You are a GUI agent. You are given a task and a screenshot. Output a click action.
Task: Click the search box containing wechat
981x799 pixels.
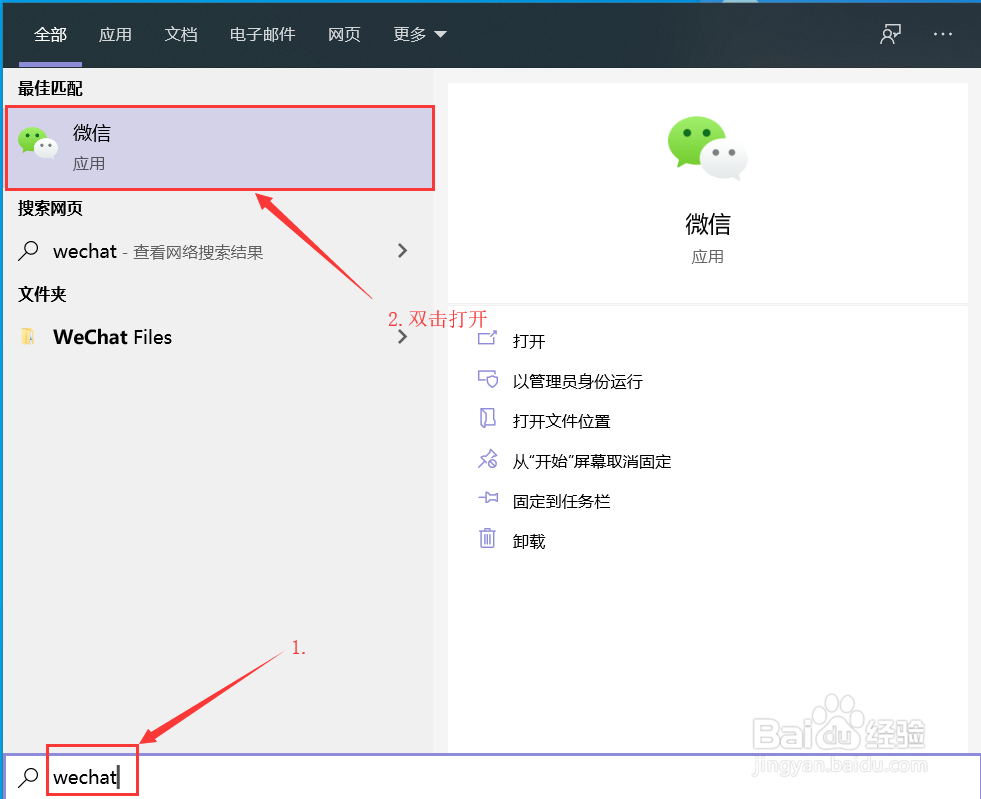(x=492, y=777)
